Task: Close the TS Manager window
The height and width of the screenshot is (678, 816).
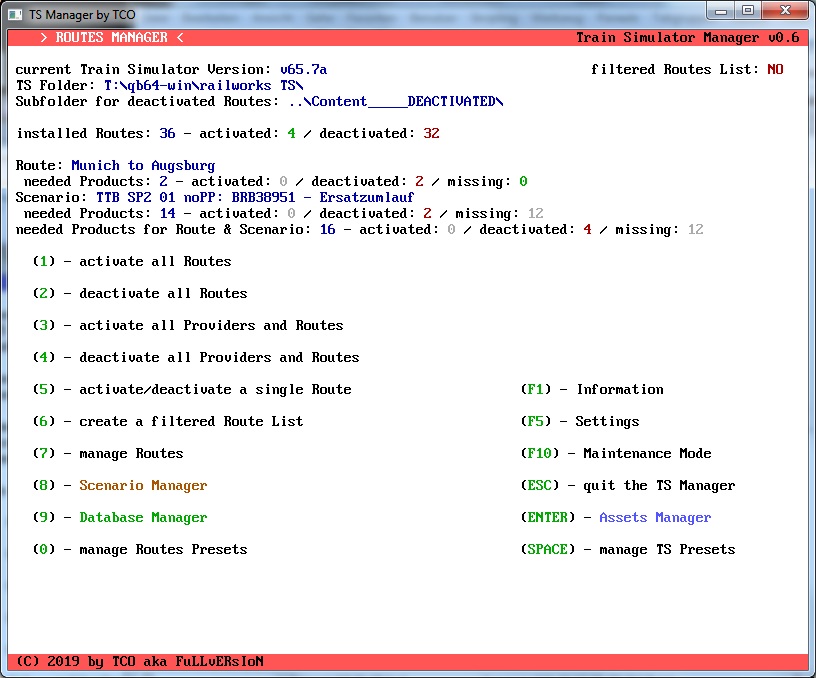Action: (785, 11)
